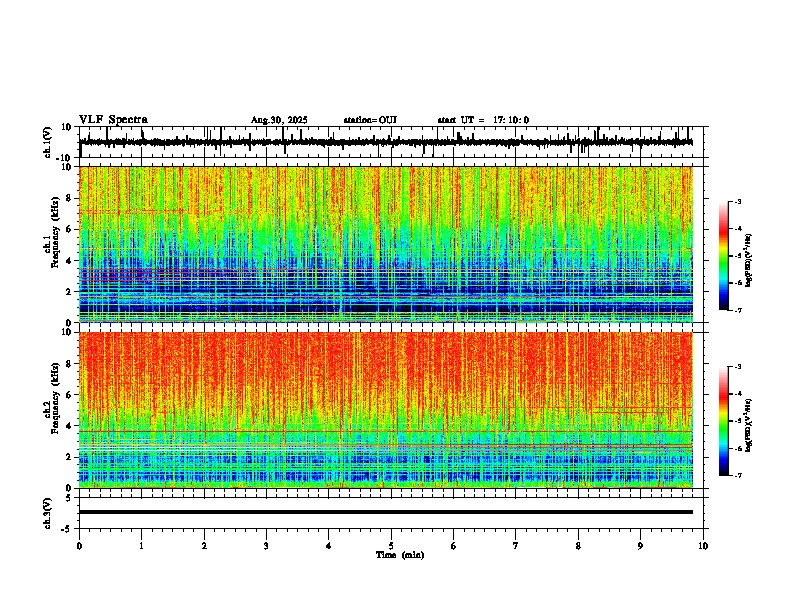Click the "-7" label on ch.1 color bar
Viewport: 792px width, 612px height.
pos(737,310)
